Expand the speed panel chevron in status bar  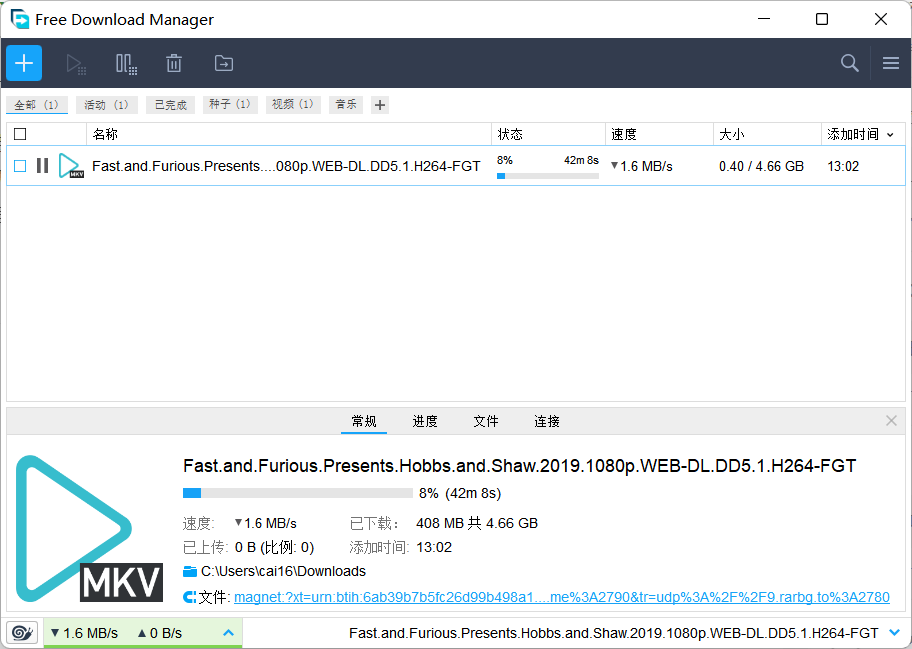pos(229,633)
